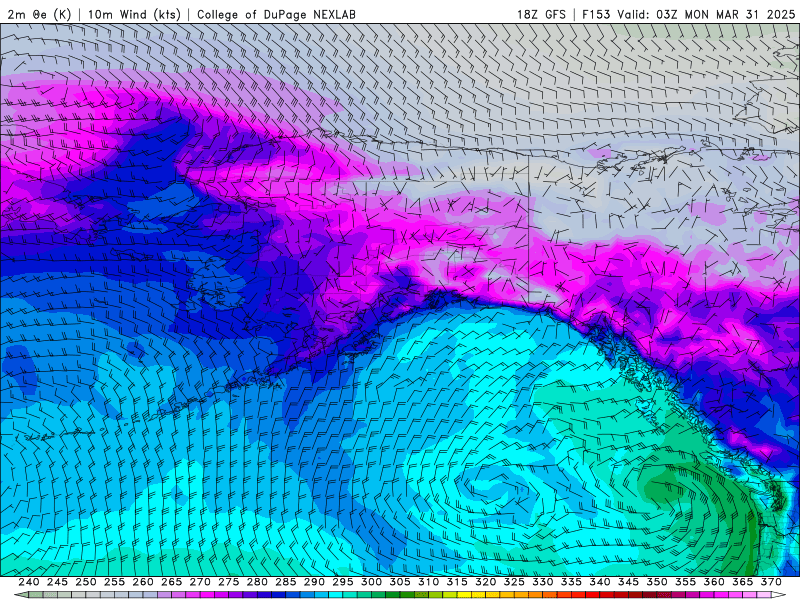Click the 265 value on the color scale
The width and height of the screenshot is (800, 600).
coord(171,582)
